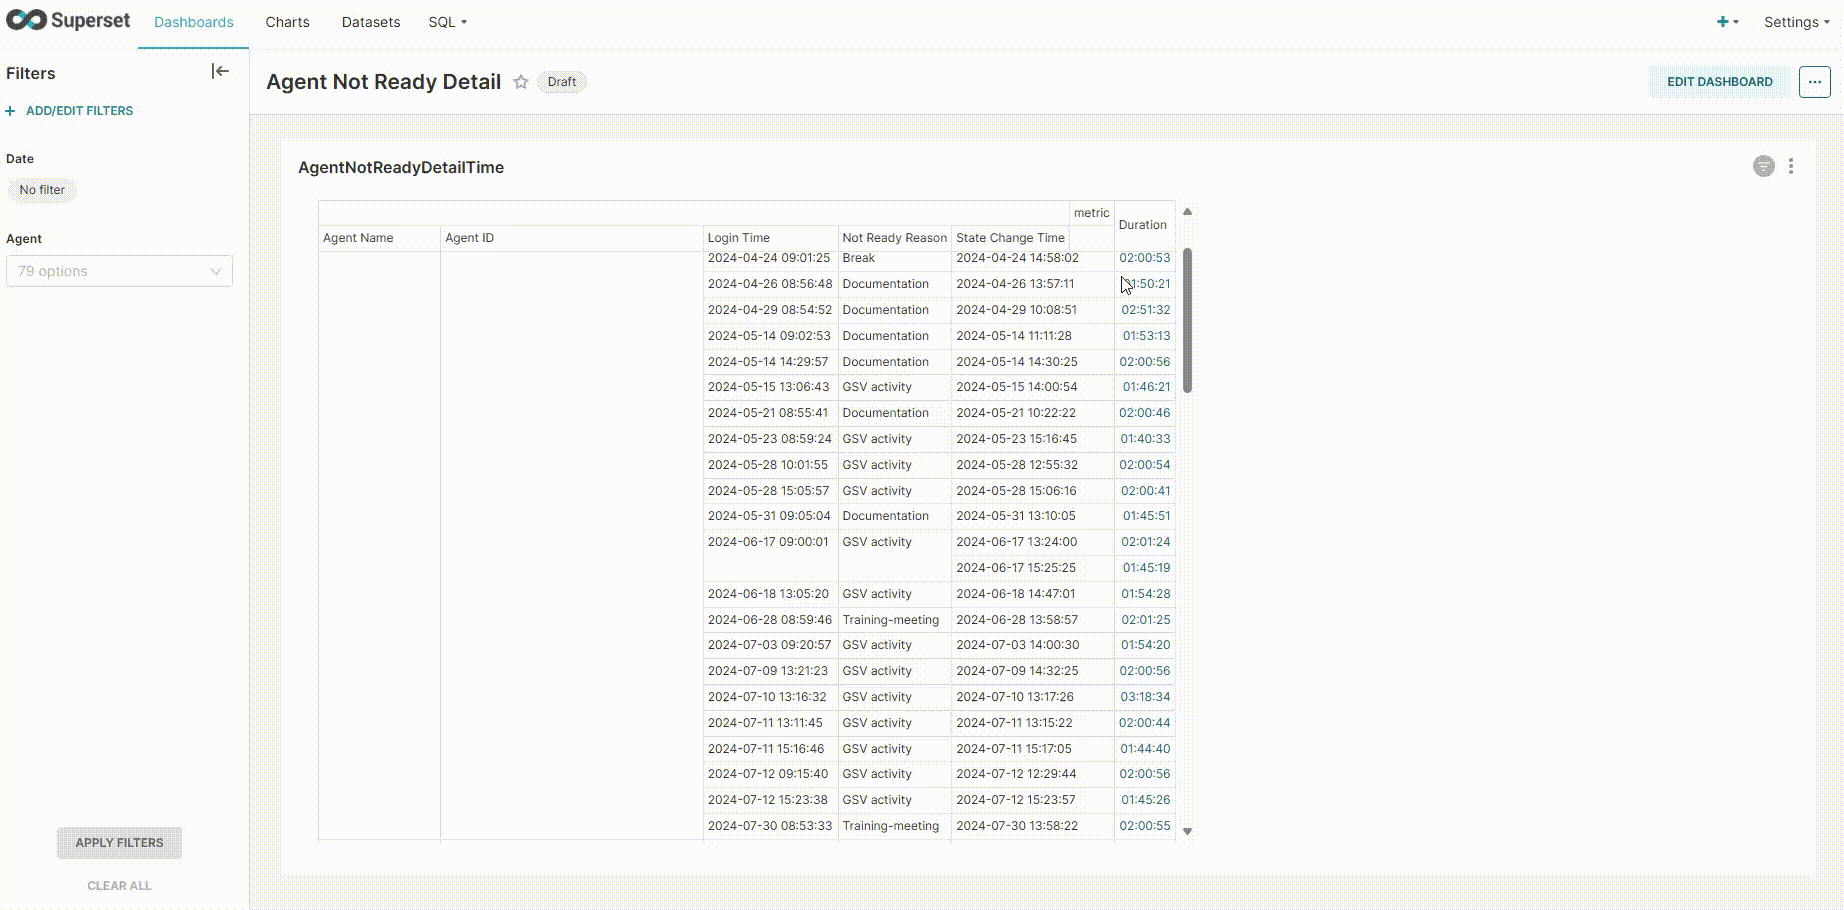The width and height of the screenshot is (1844, 910).
Task: Open the Settings dropdown menu
Action: click(1795, 22)
